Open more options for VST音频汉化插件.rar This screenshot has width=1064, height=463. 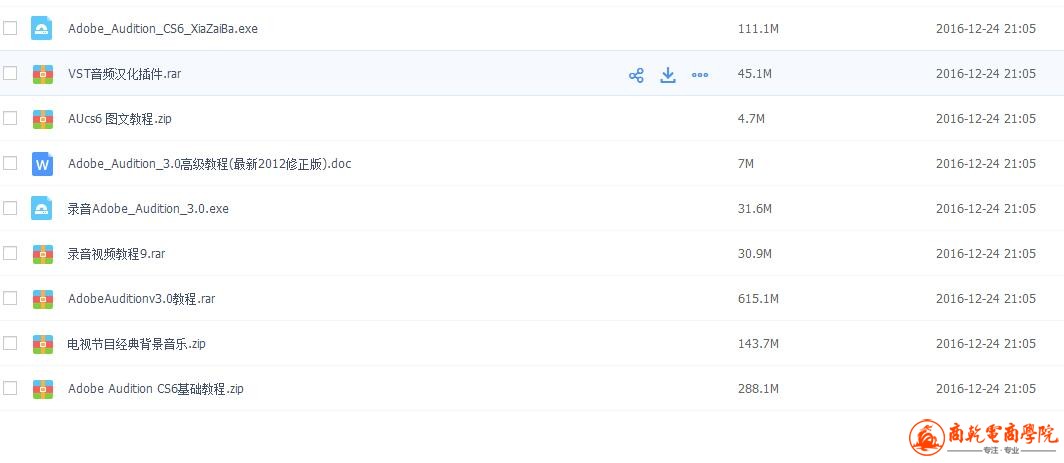click(x=700, y=75)
